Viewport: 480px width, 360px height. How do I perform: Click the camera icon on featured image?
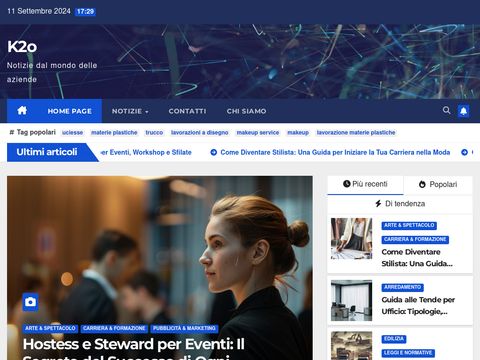30,302
